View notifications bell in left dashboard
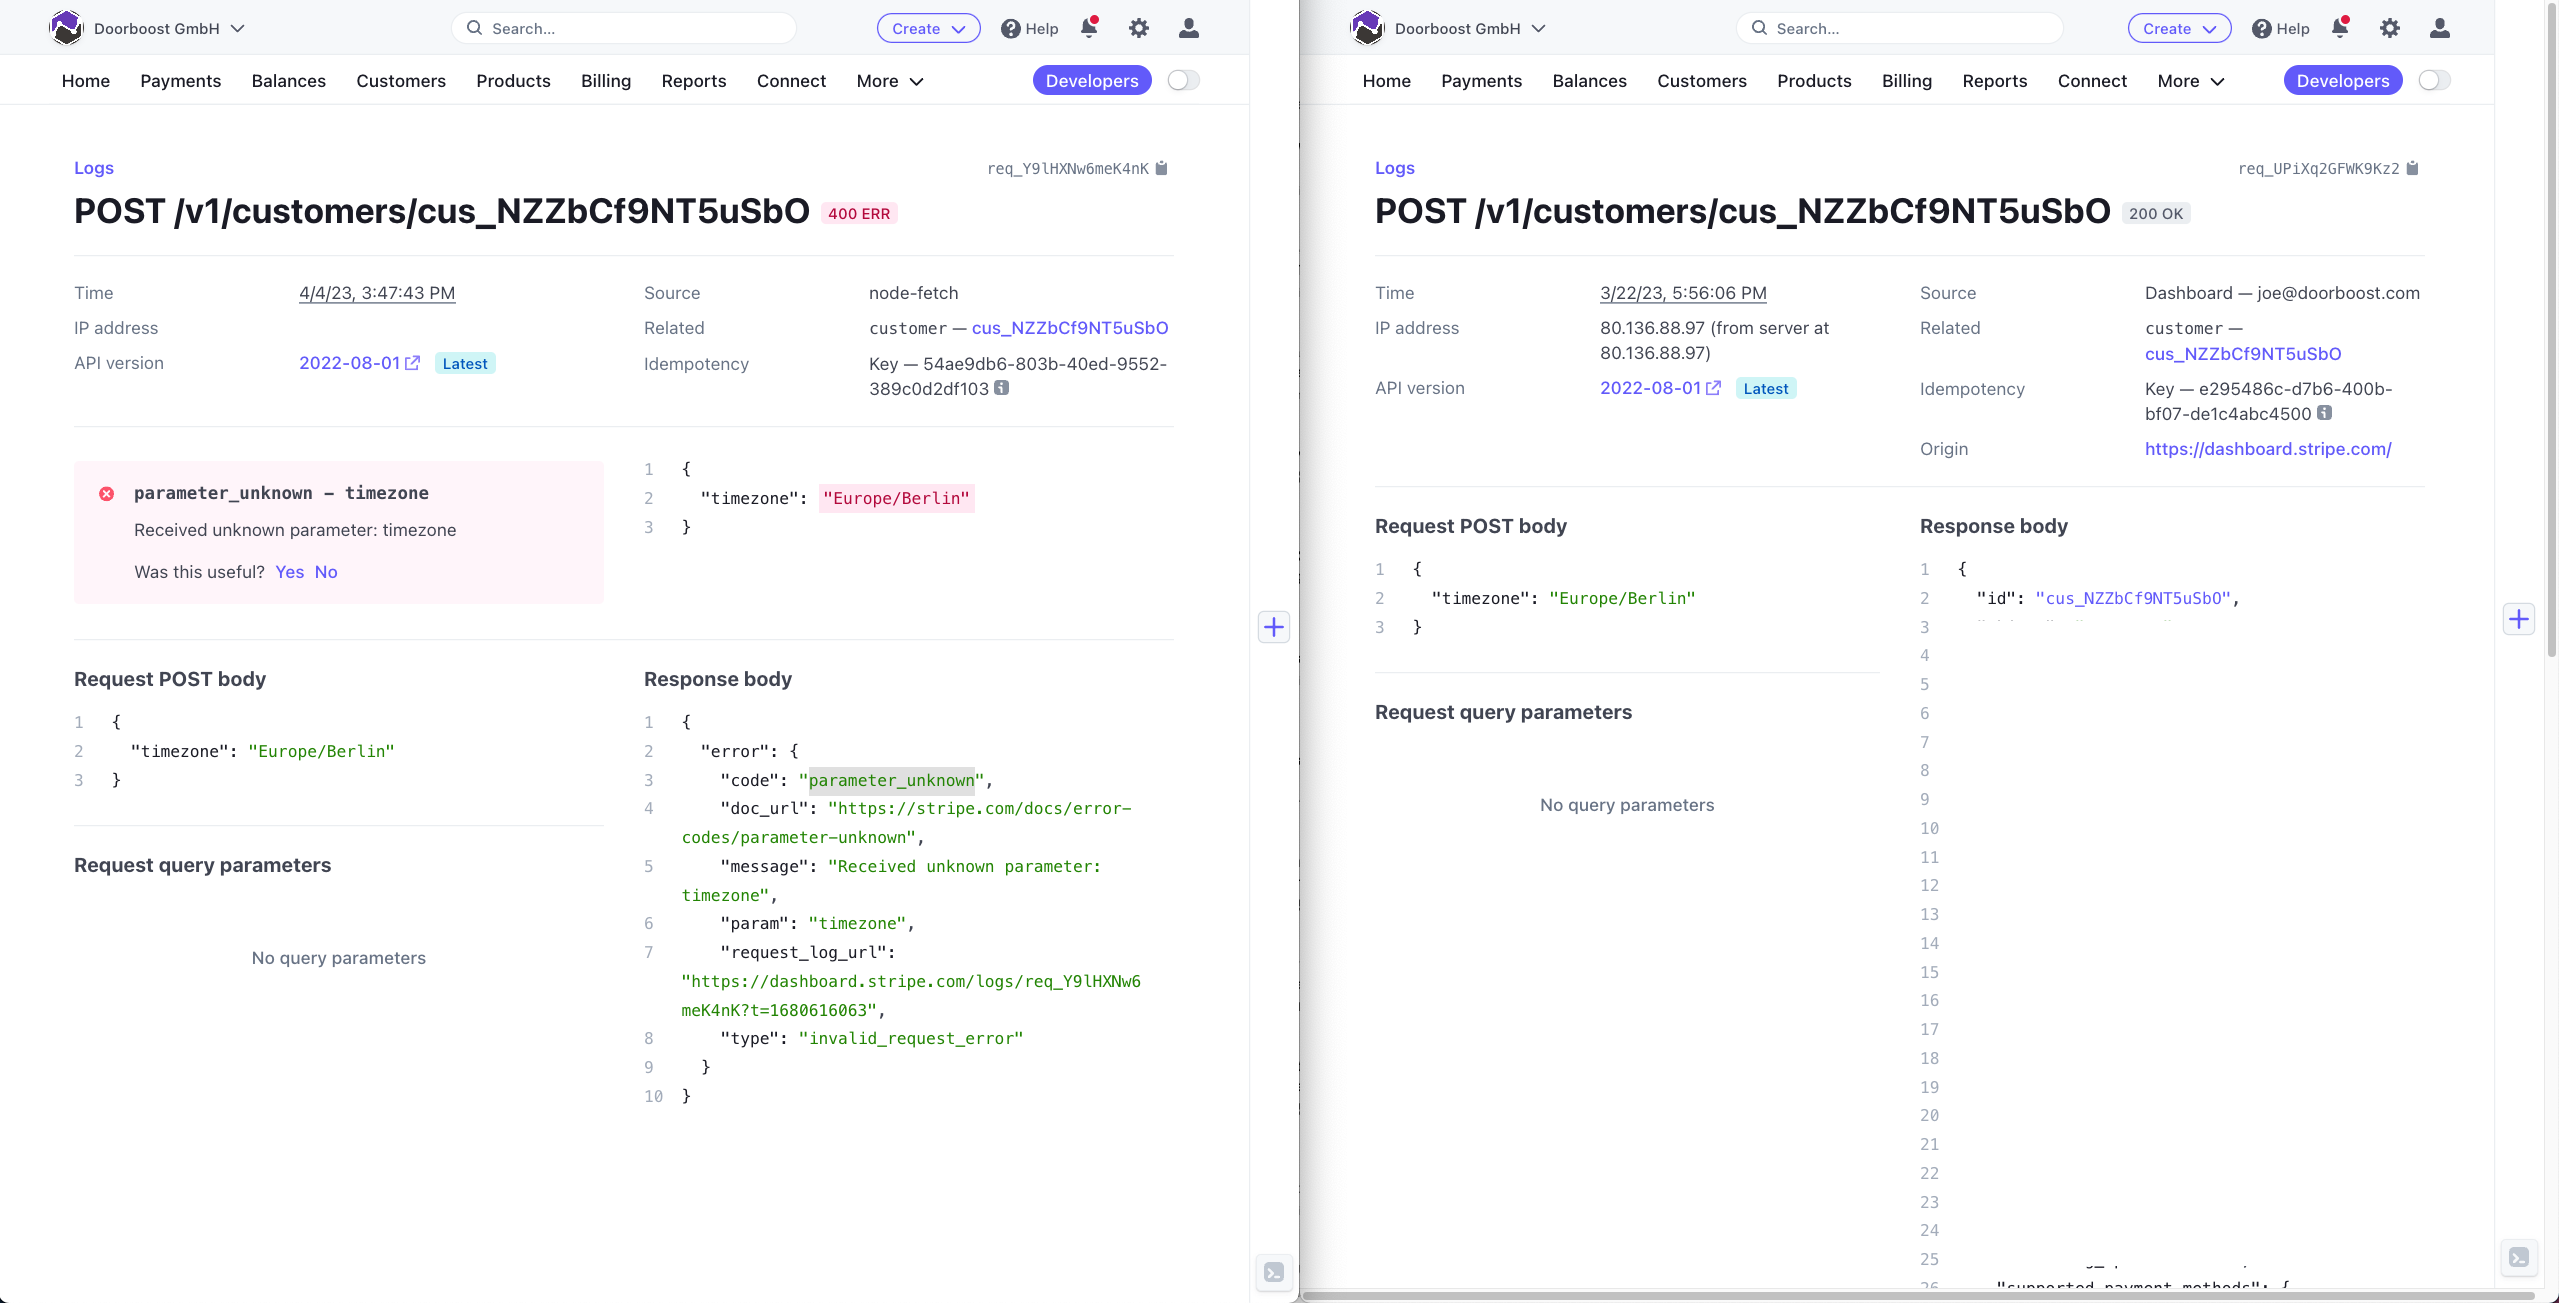 pyautogui.click(x=1087, y=28)
